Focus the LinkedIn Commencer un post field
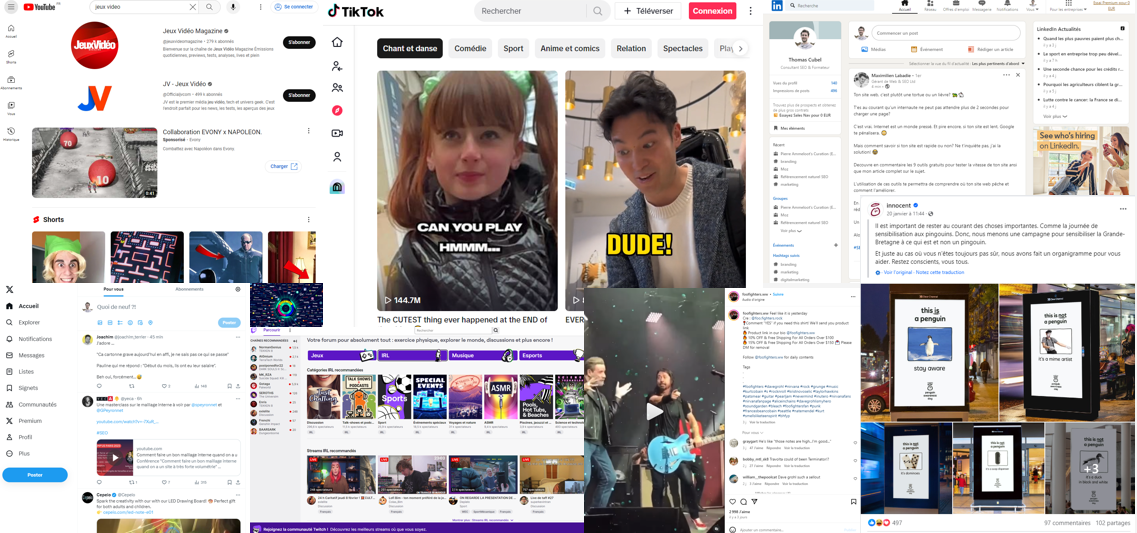The width and height of the screenshot is (1137, 533). coord(946,33)
